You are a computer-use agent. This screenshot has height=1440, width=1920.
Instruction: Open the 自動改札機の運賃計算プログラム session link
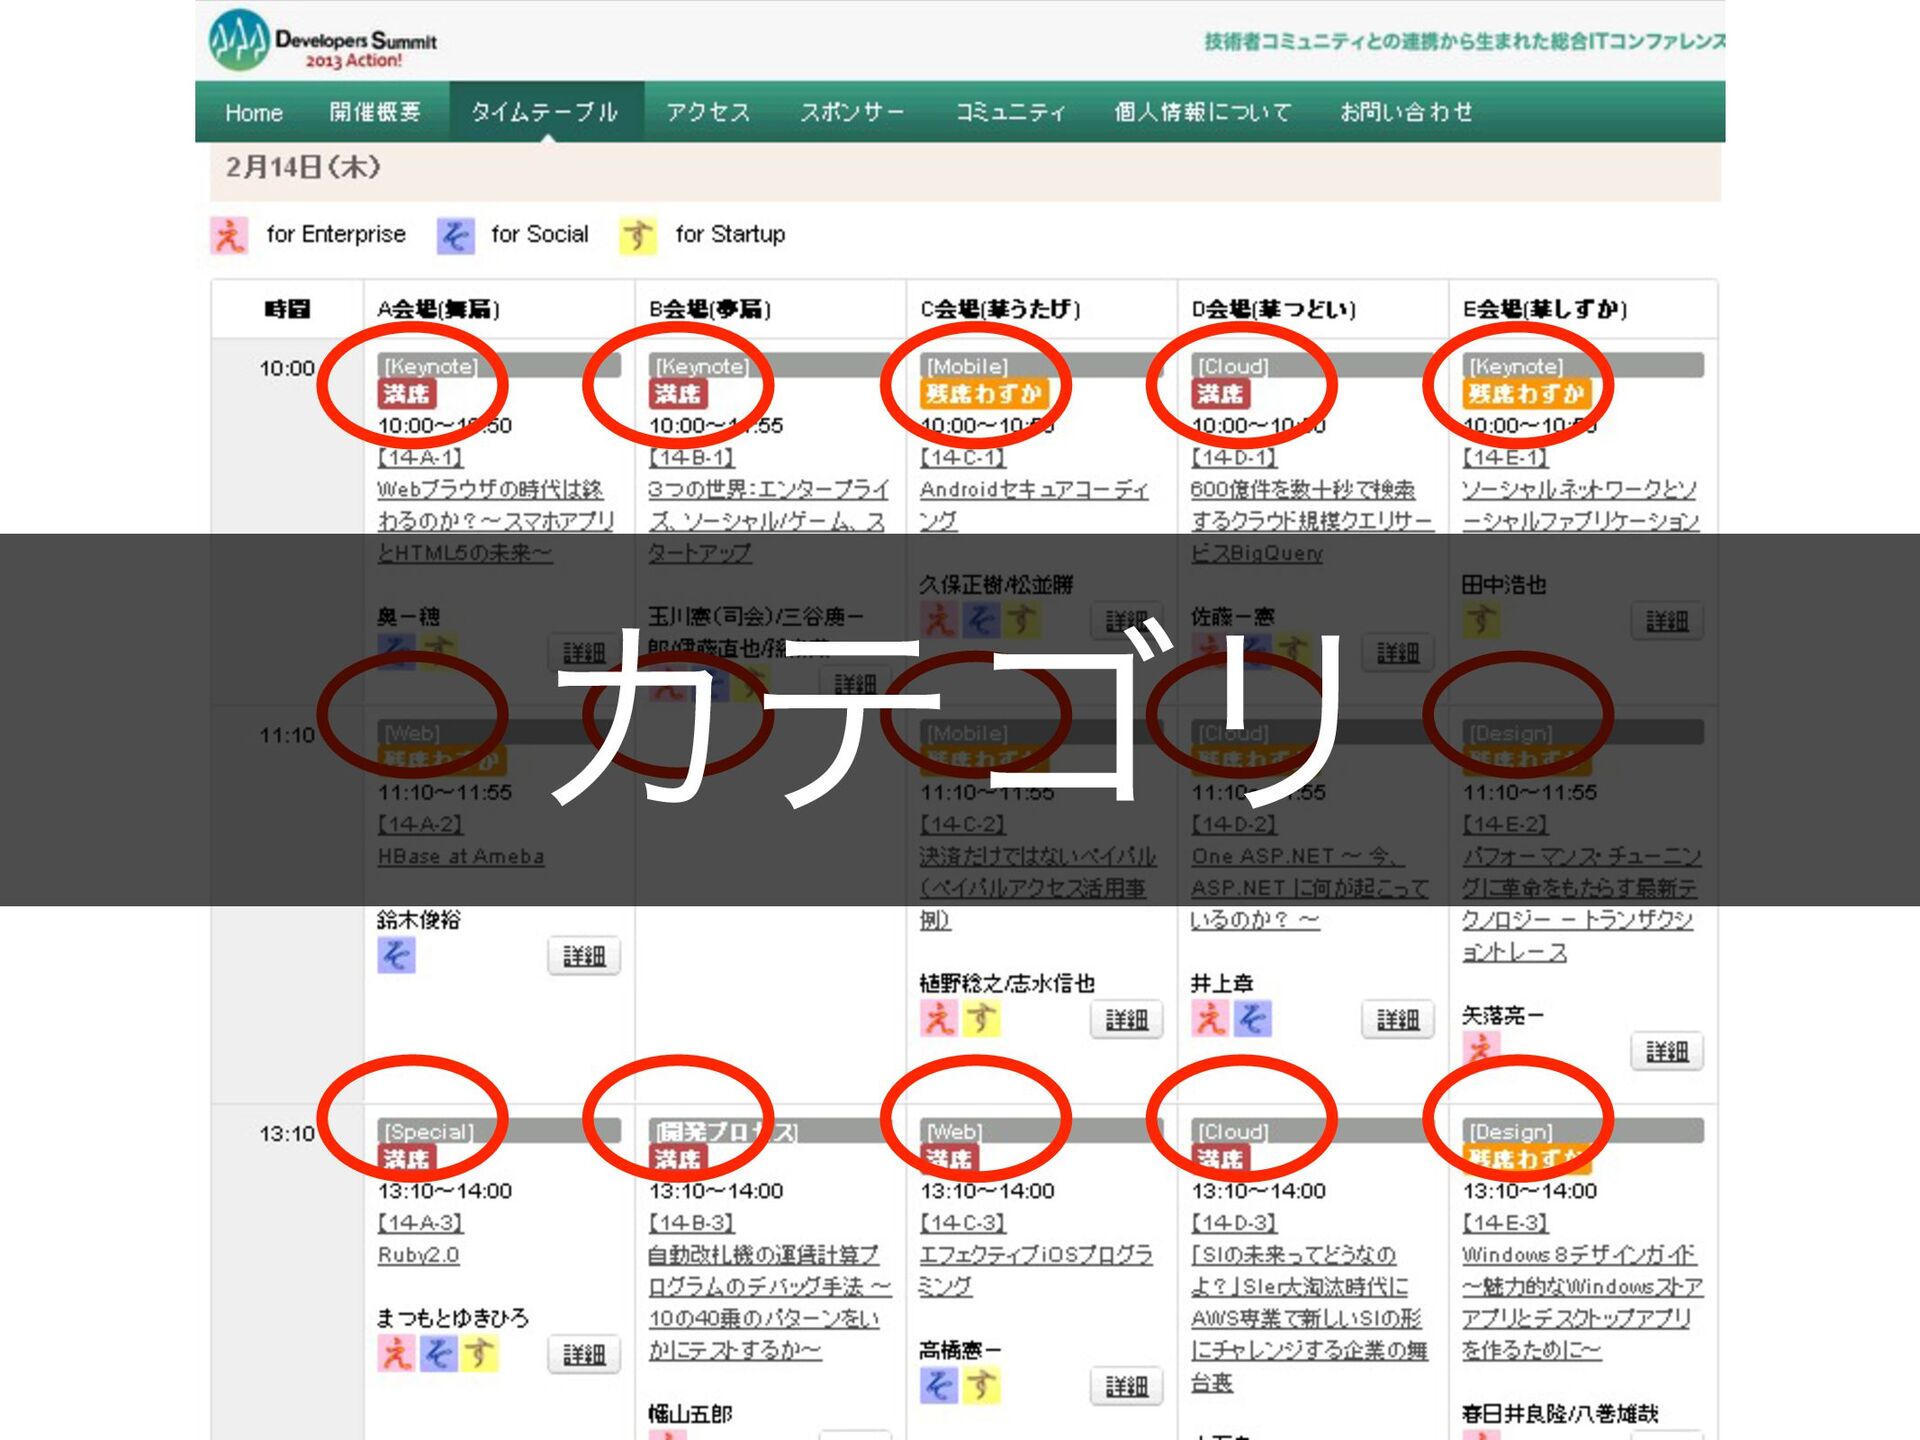click(x=769, y=1303)
